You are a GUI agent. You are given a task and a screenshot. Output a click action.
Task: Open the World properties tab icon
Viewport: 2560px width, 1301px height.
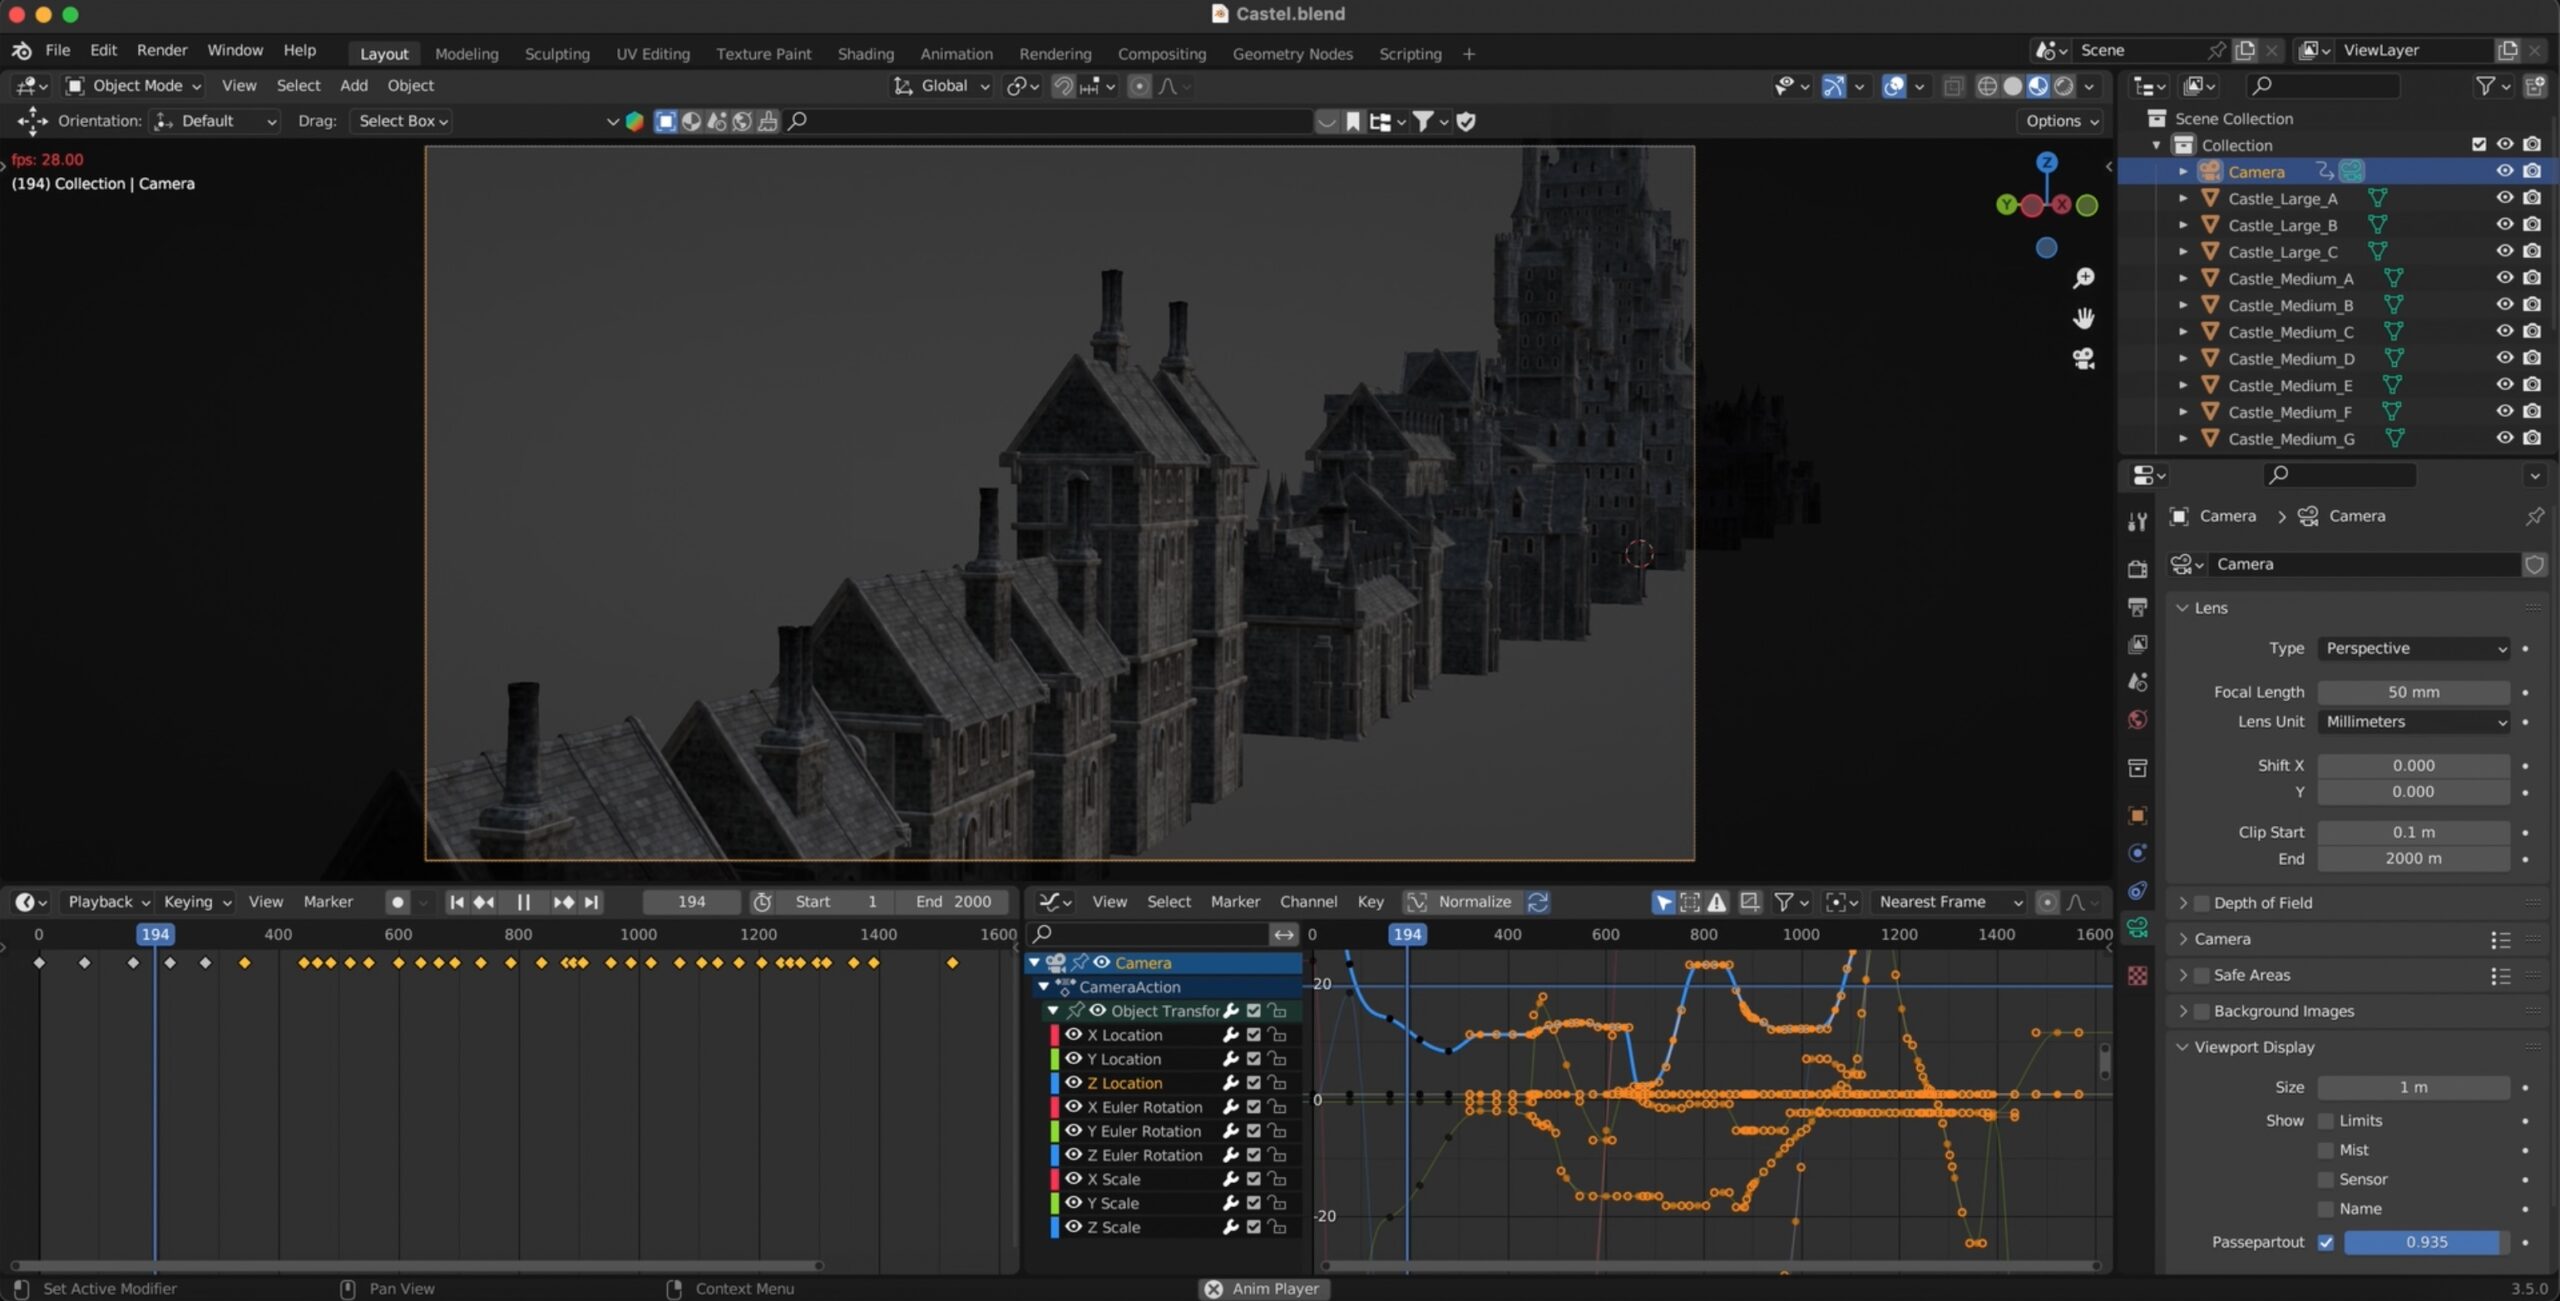(x=2137, y=720)
